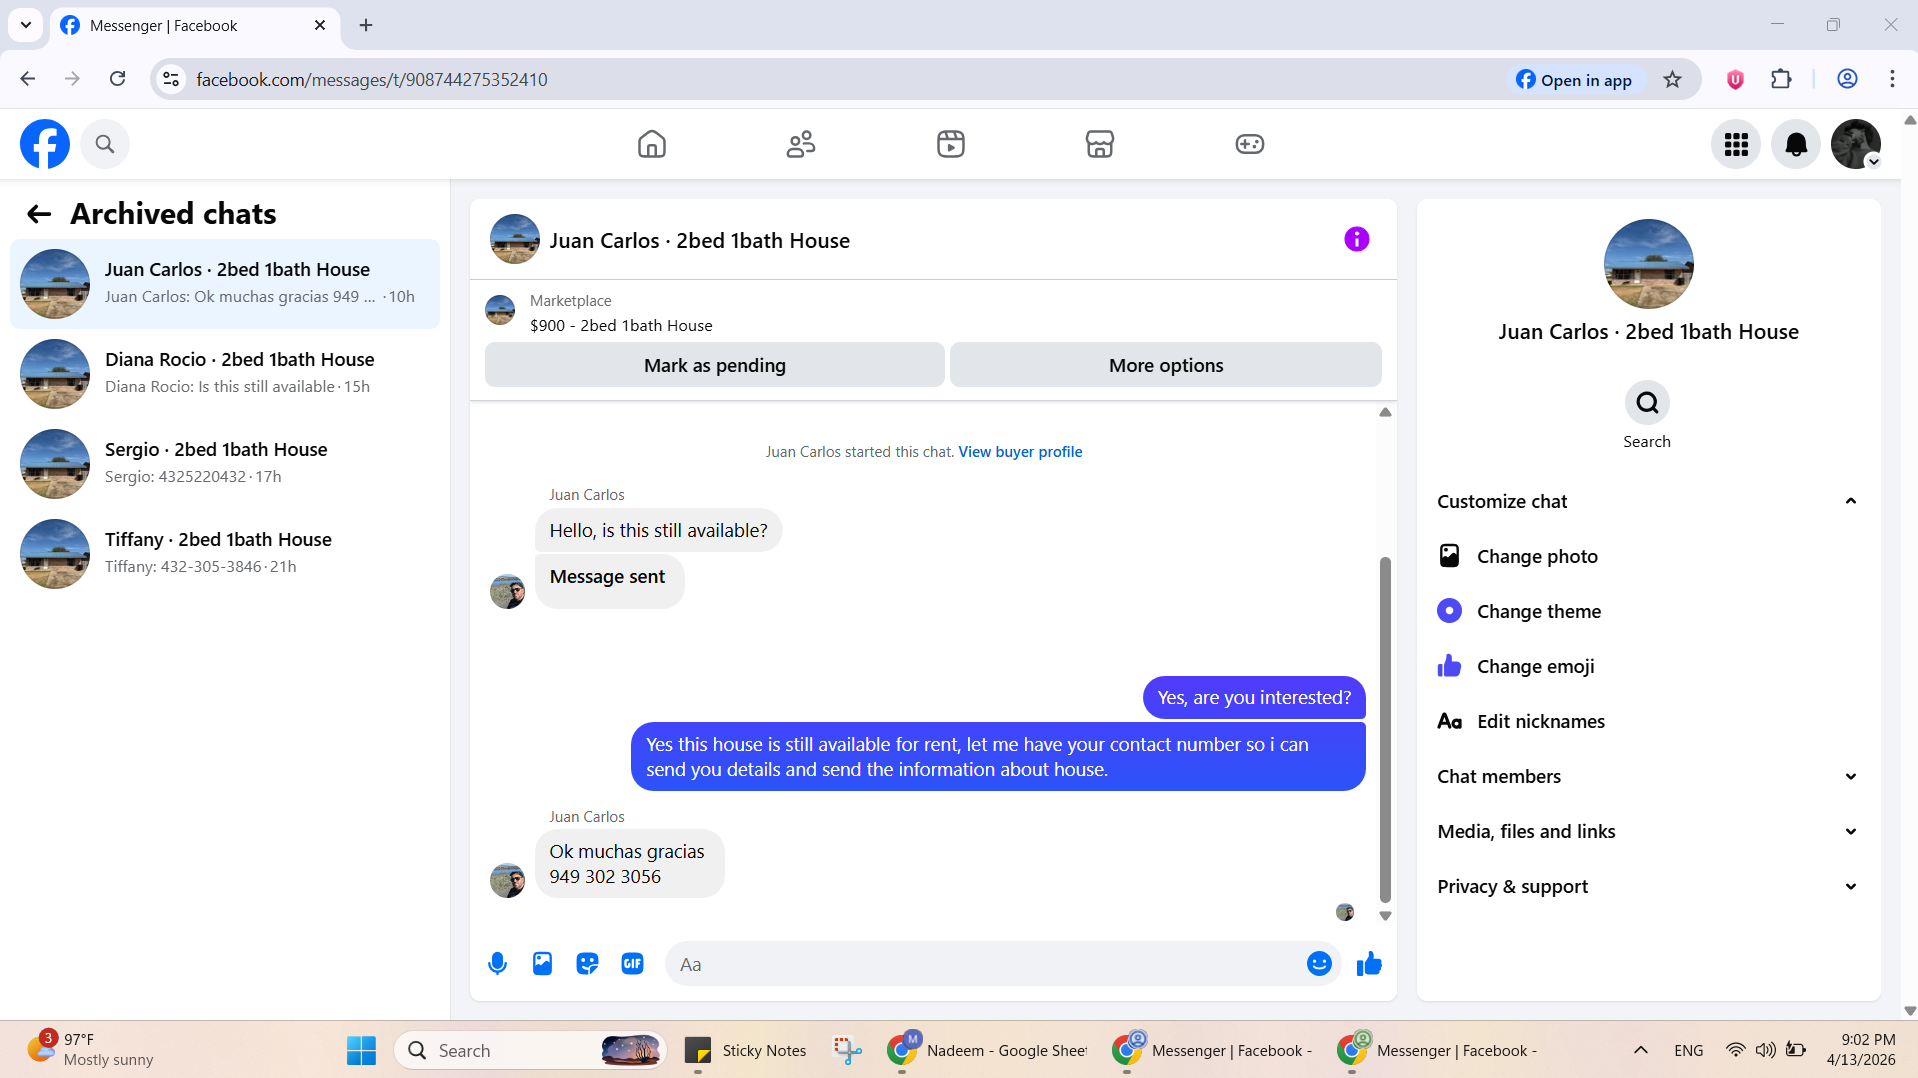Reload the page
This screenshot has height=1078, width=1918.
[118, 79]
